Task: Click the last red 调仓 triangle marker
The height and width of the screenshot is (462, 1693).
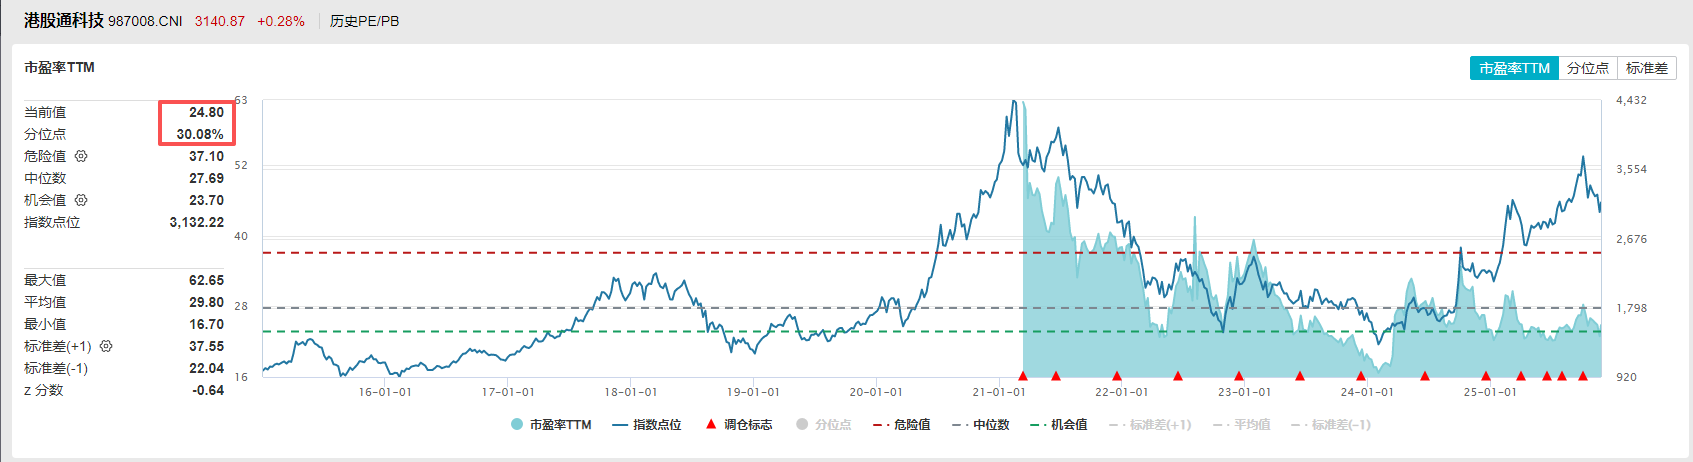Action: click(1583, 376)
